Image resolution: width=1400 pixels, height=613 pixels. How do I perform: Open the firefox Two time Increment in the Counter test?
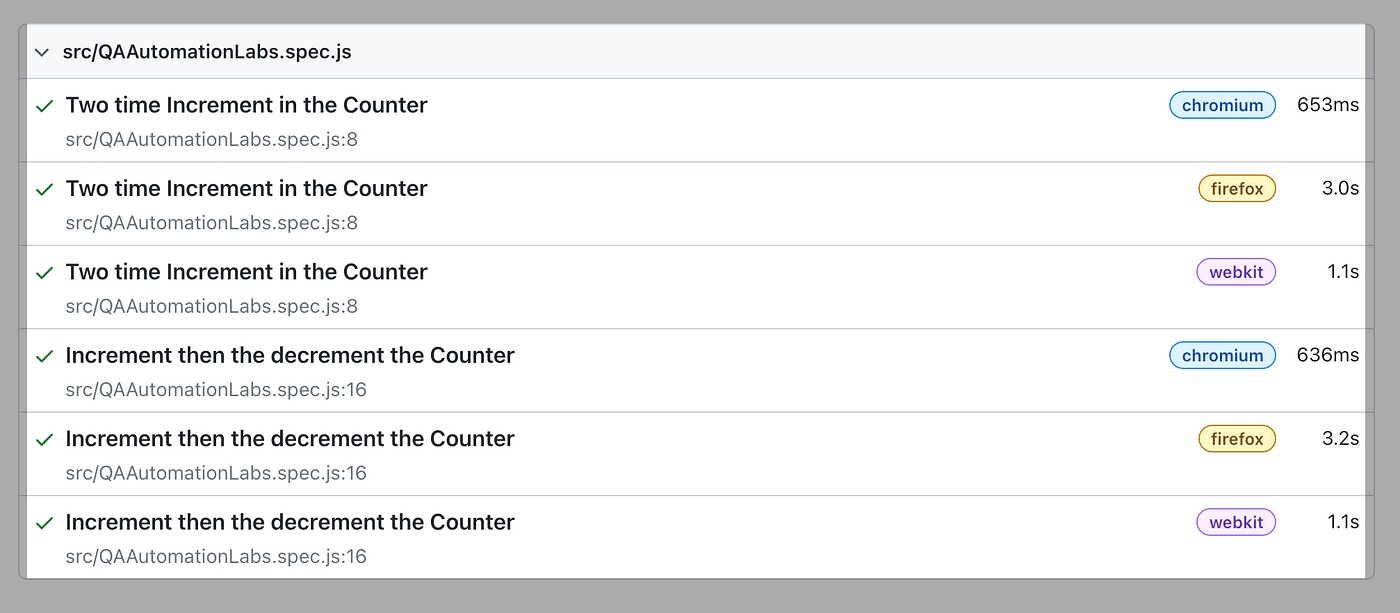pyautogui.click(x=246, y=188)
